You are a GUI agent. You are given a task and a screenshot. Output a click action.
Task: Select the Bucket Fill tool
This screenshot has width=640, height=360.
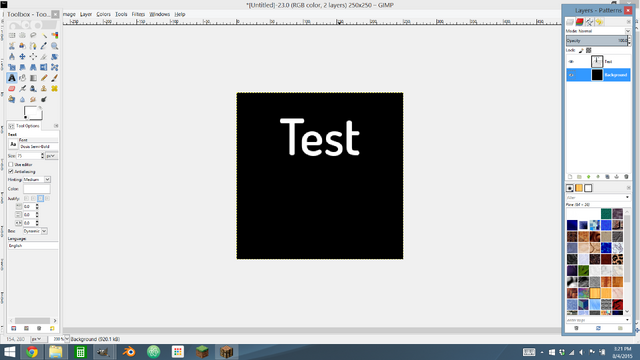click(22, 78)
